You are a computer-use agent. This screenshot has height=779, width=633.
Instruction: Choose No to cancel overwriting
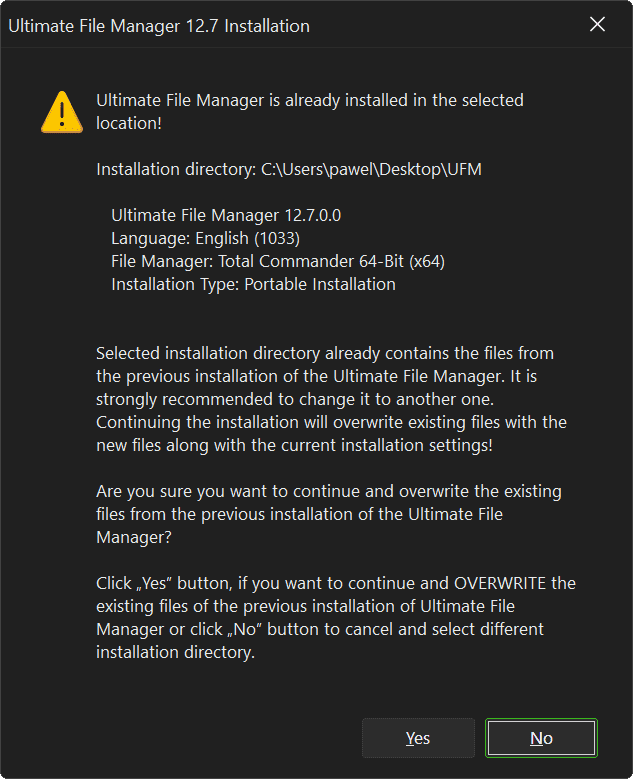tap(541, 738)
